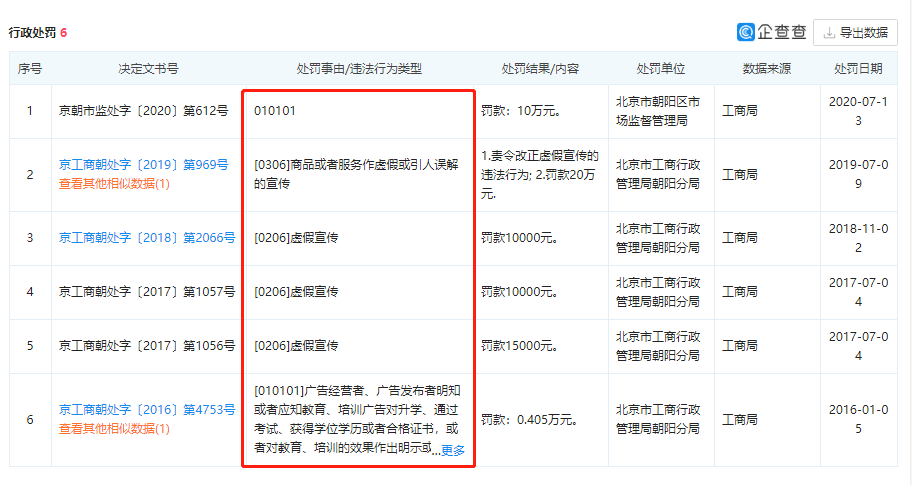Viewport: 912px width, 485px height.
Task: Click the 处罚事由/违法行为类型 column header
Action: 359,69
